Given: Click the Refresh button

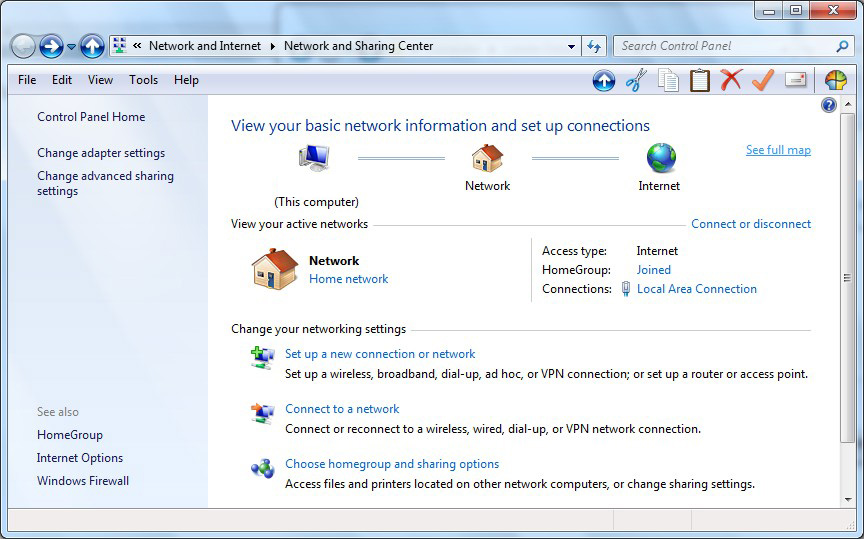Looking at the screenshot, I should tap(594, 46).
